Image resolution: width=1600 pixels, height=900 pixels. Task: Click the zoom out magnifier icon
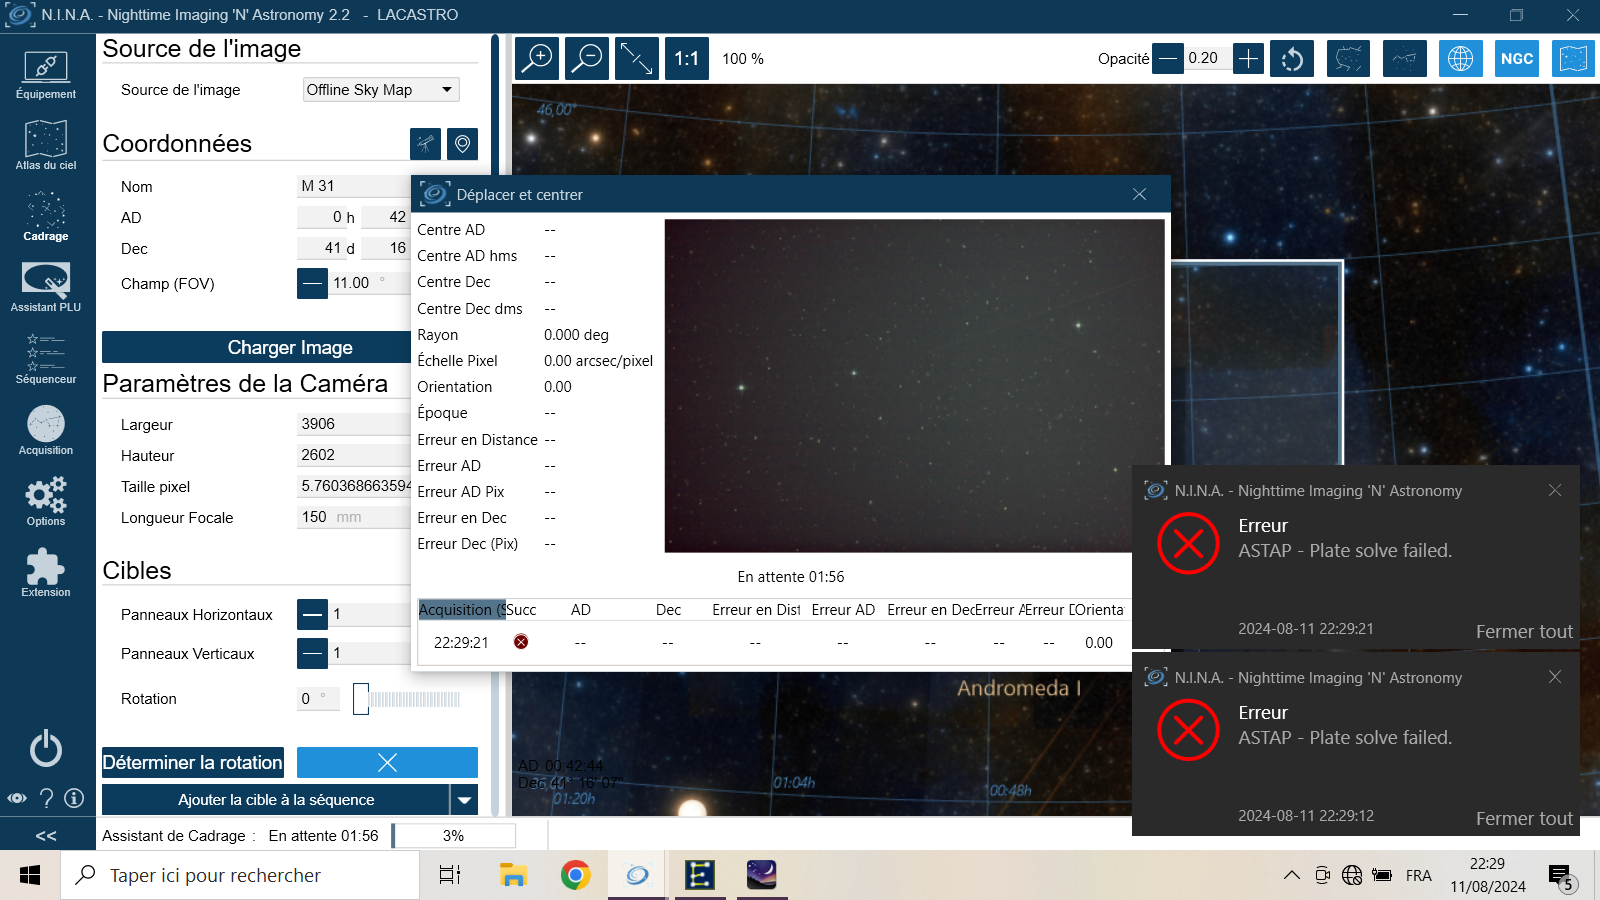pos(587,59)
